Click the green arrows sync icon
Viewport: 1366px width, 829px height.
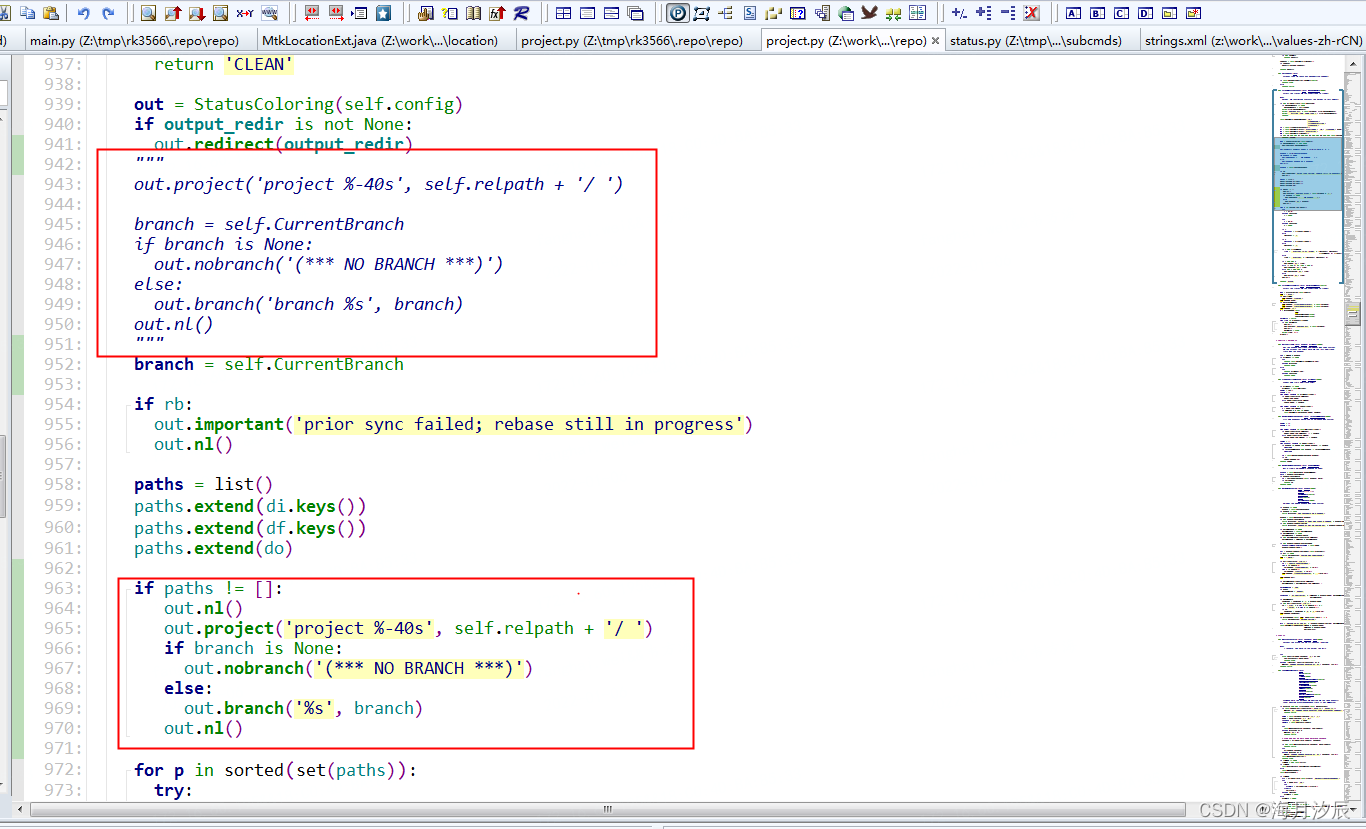tap(893, 14)
